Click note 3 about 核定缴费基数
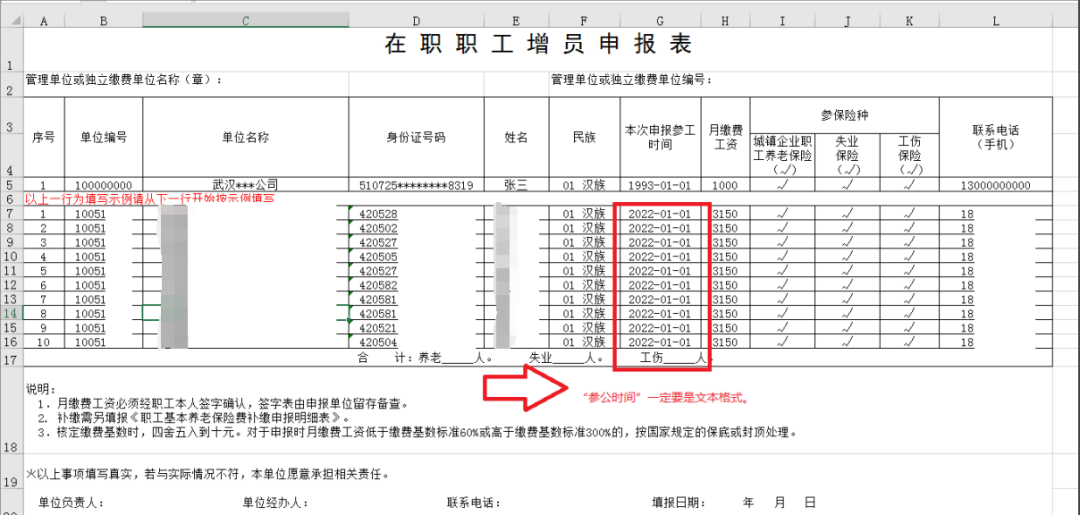Screen dimensions: 1080x515 (419, 433)
